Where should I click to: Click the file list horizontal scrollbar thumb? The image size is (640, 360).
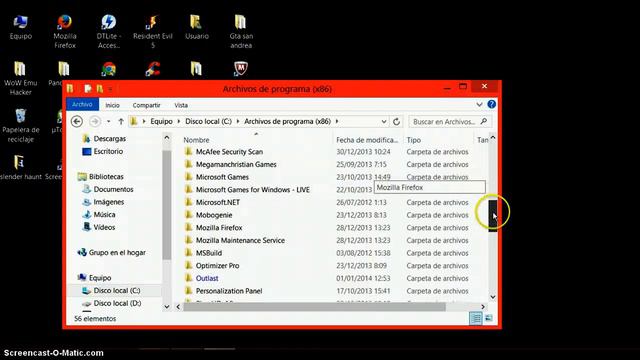314,307
